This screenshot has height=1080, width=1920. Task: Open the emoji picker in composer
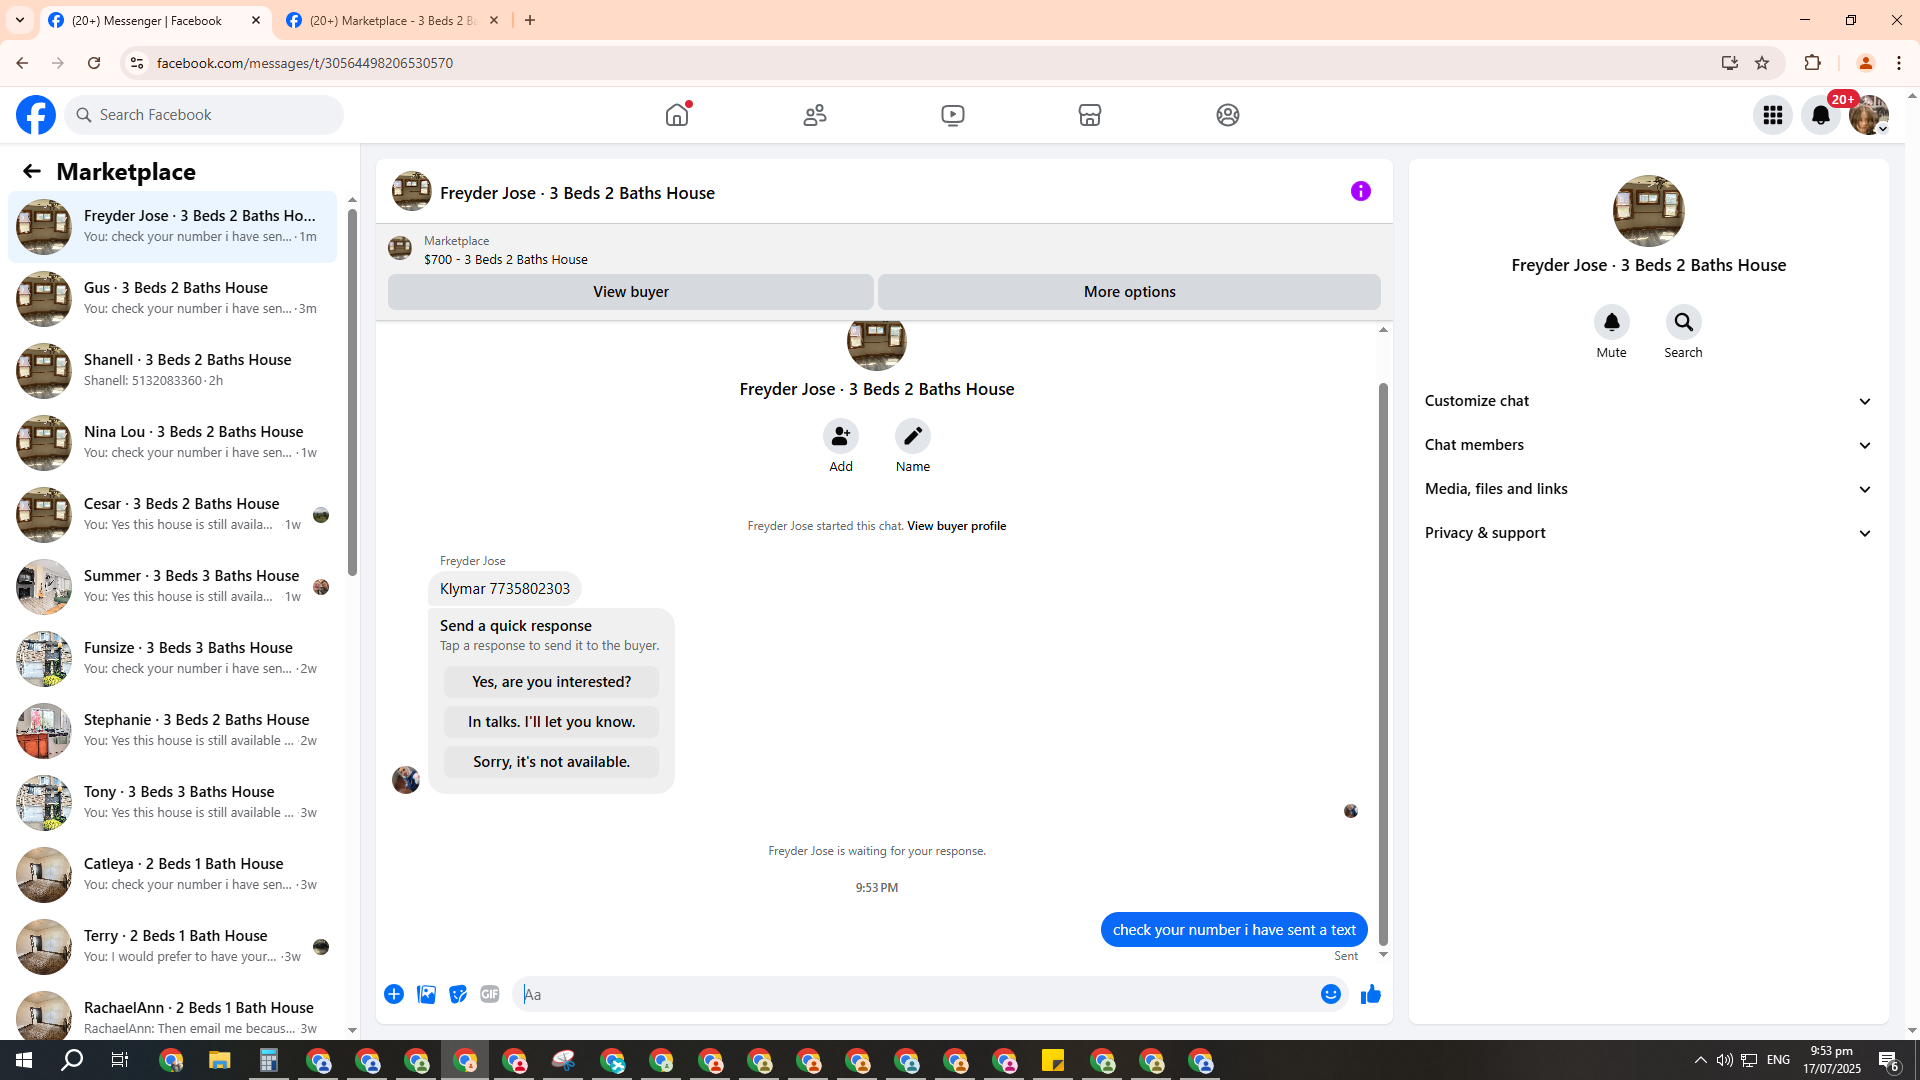click(x=1331, y=994)
